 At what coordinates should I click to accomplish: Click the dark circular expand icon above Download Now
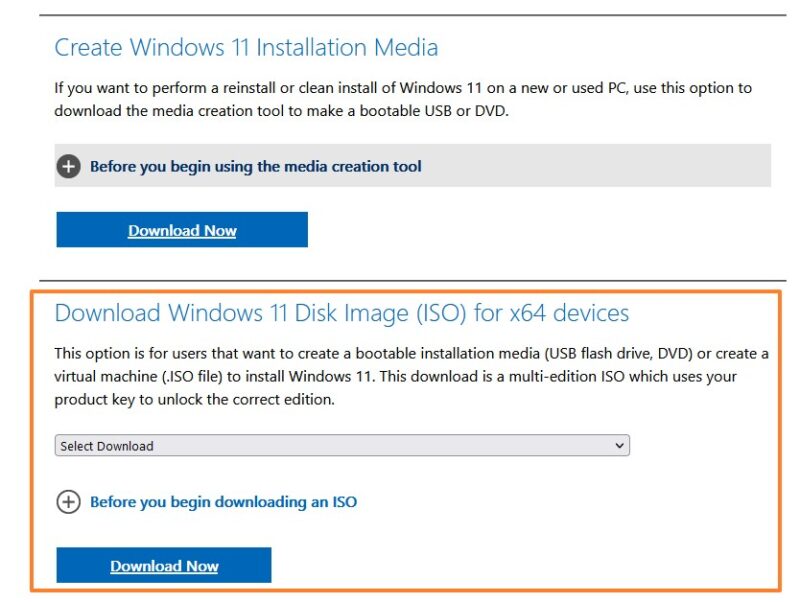pos(69,166)
